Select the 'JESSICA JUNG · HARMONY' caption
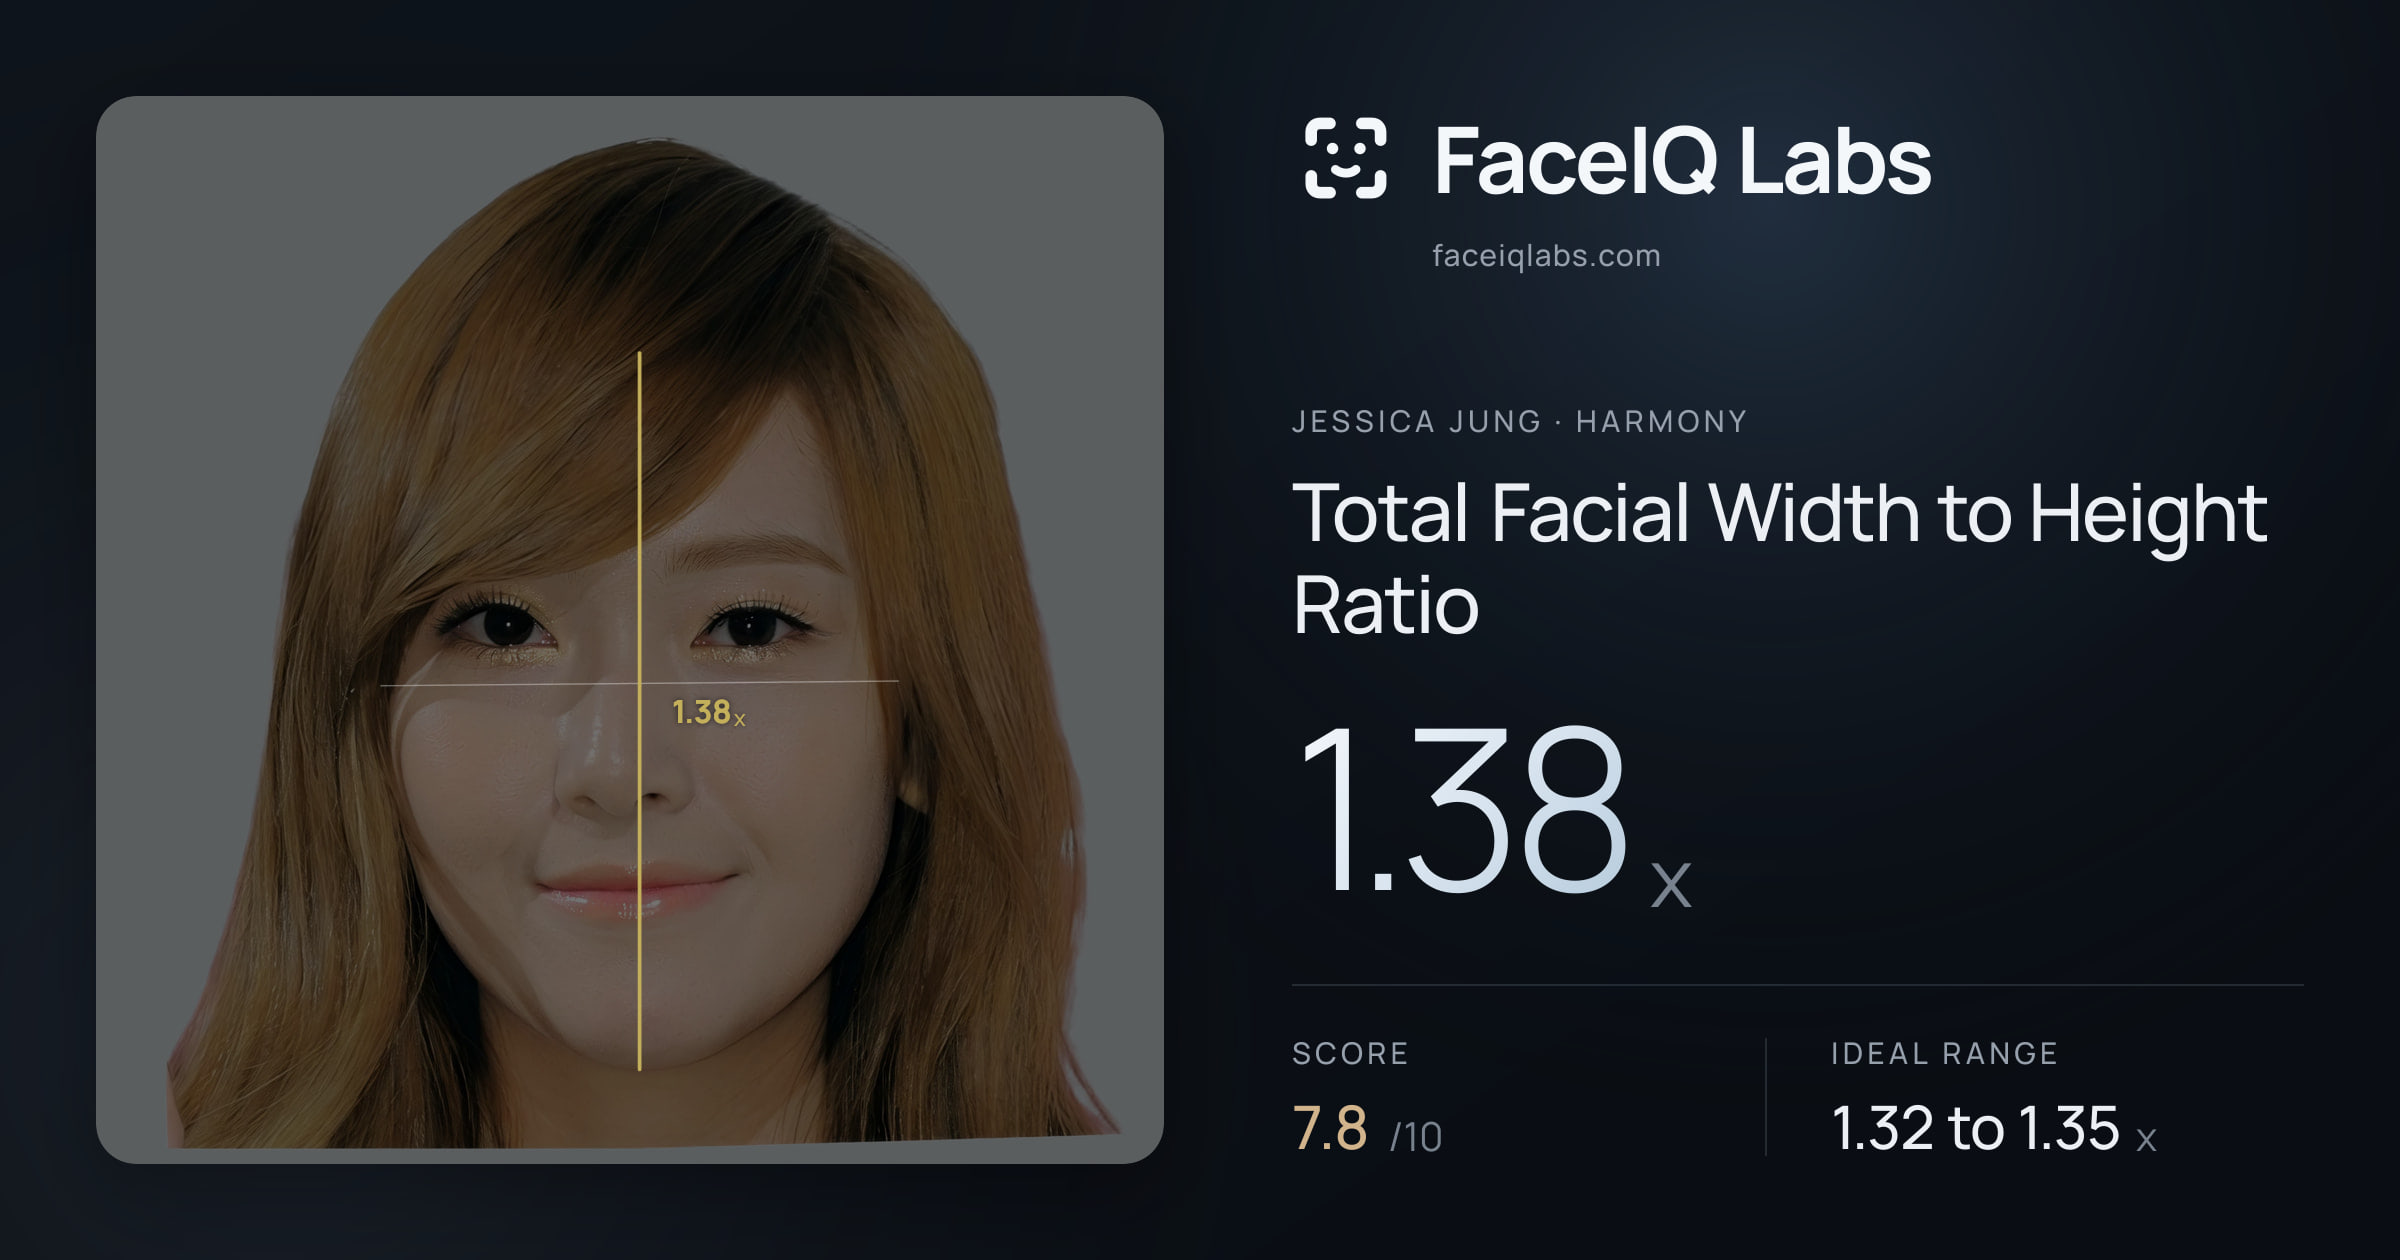The image size is (2400, 1260). (1519, 421)
